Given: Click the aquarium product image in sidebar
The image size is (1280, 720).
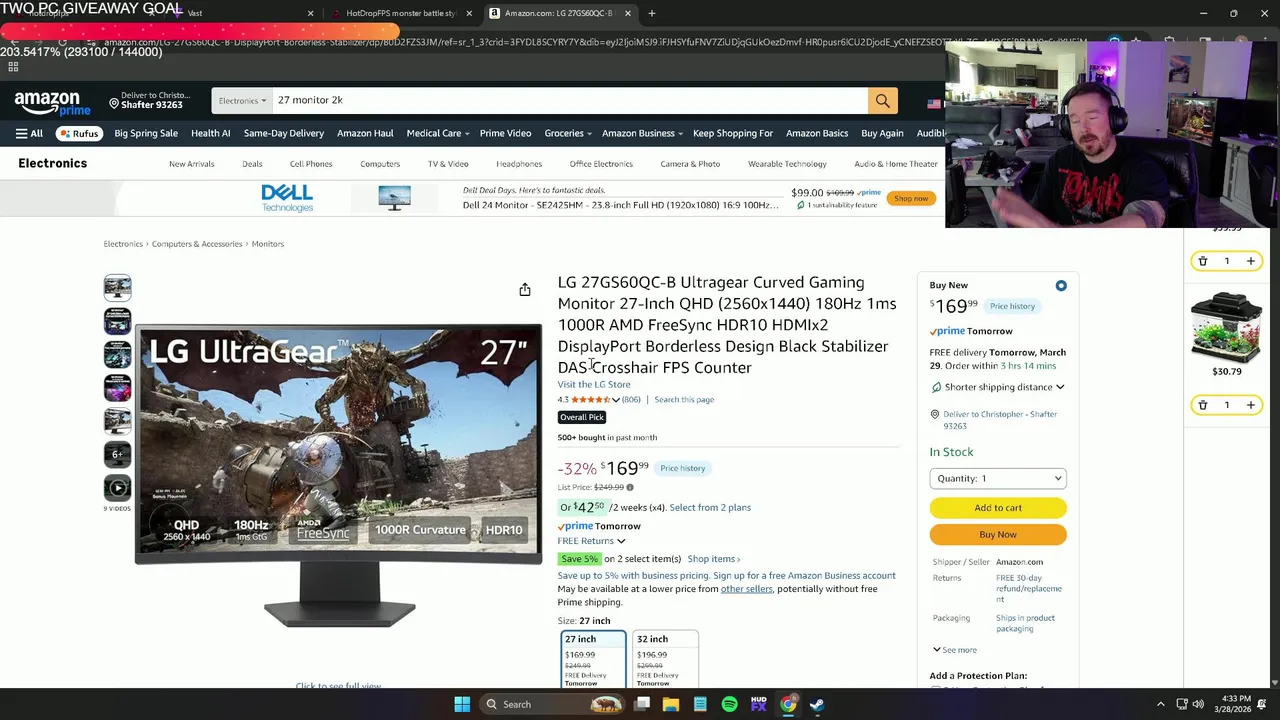Looking at the screenshot, I should pos(1227,327).
